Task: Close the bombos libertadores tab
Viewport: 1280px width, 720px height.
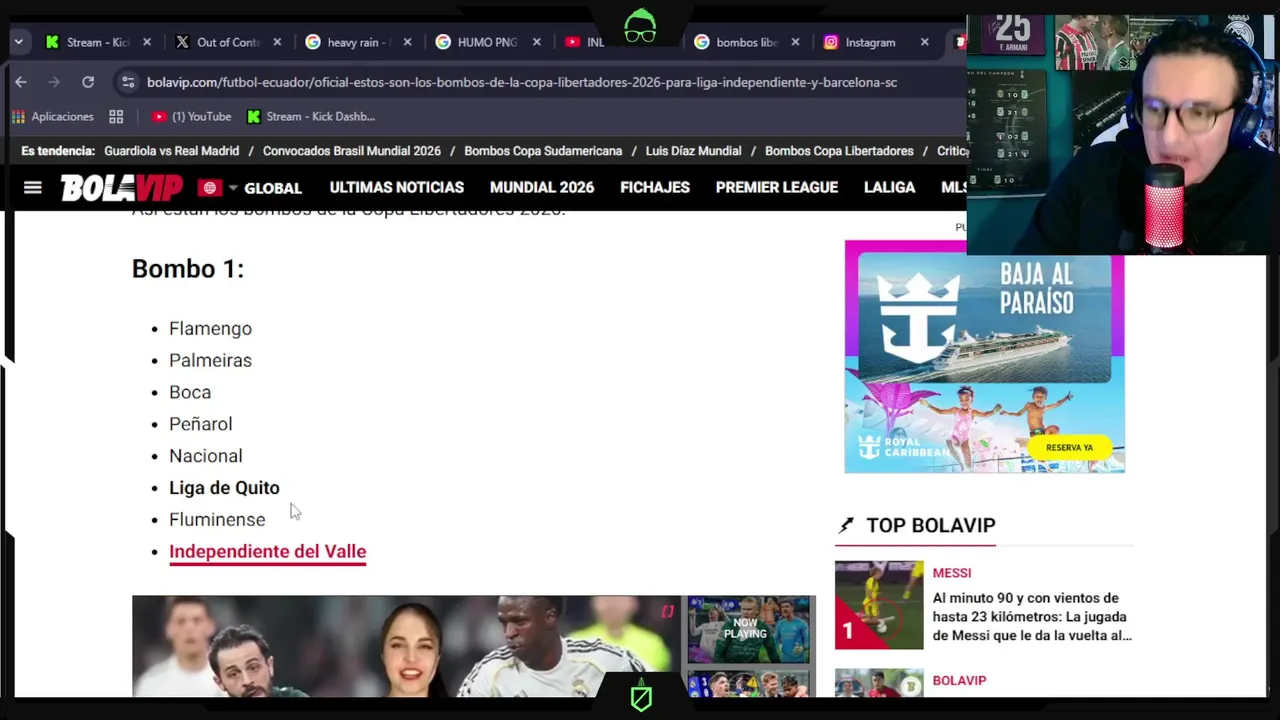Action: click(796, 42)
